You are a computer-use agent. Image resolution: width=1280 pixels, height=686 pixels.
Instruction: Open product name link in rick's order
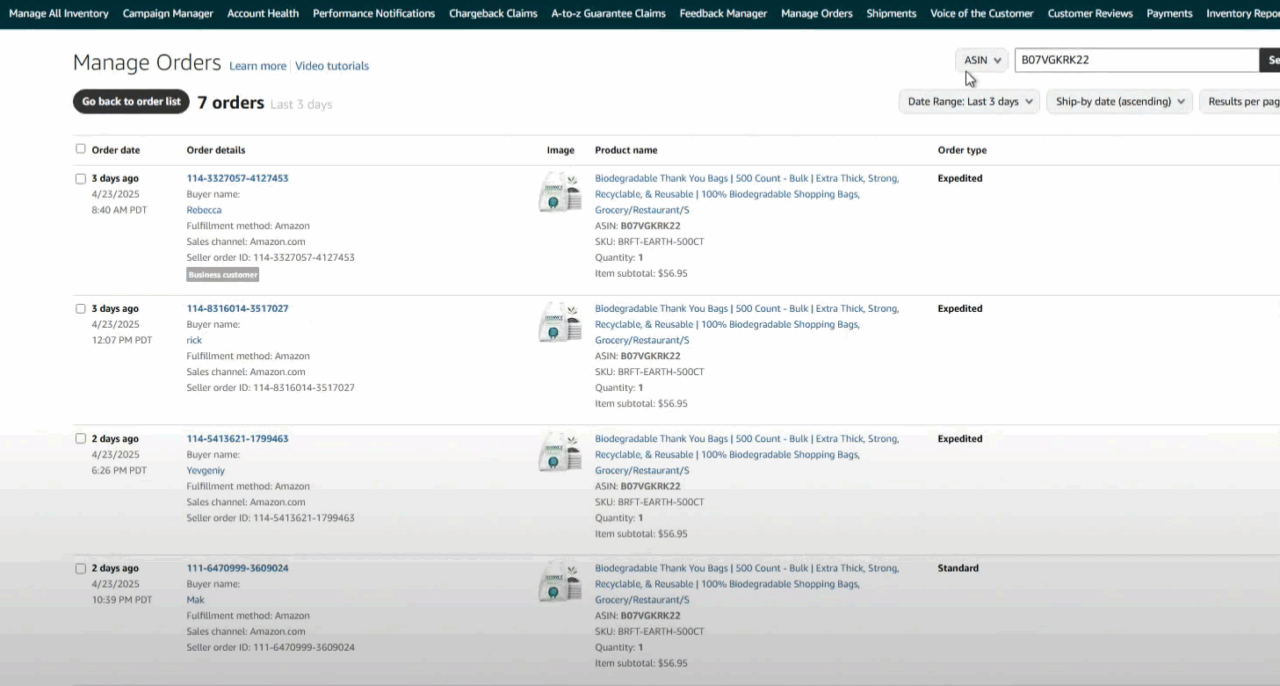[747, 324]
